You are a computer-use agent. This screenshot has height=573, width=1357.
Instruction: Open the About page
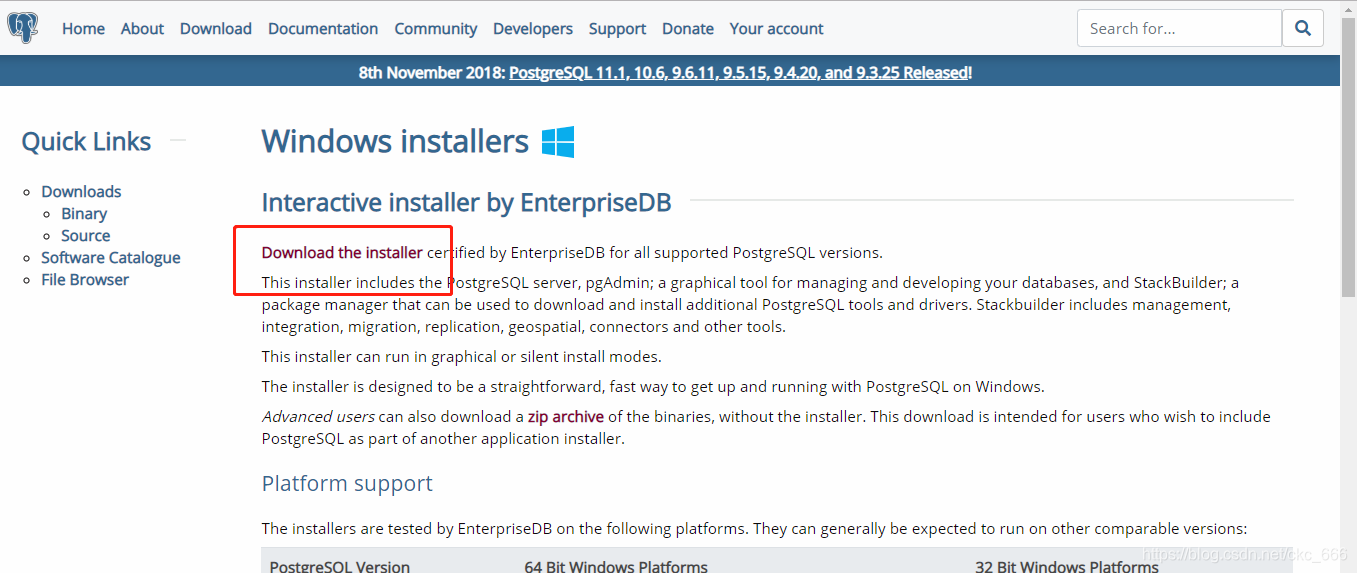coord(142,29)
